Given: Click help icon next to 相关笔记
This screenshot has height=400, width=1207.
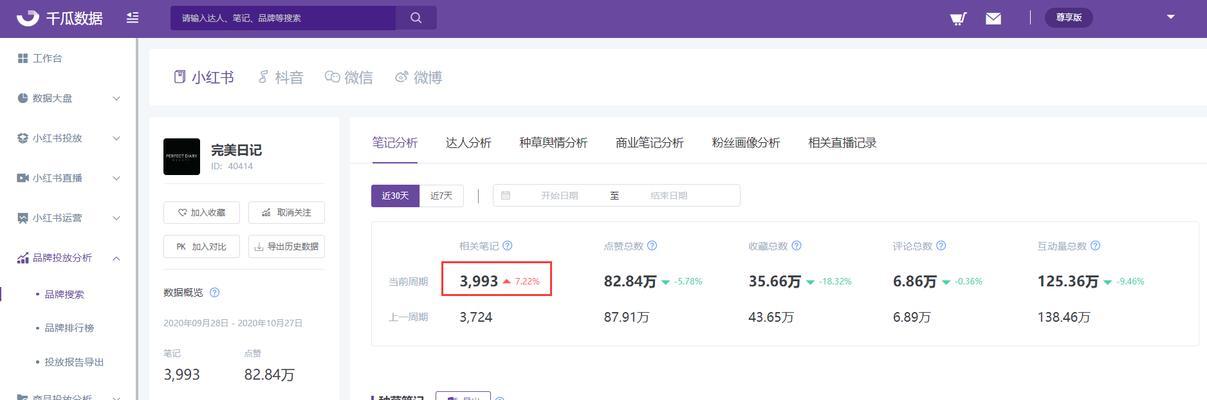Looking at the screenshot, I should tap(507, 246).
